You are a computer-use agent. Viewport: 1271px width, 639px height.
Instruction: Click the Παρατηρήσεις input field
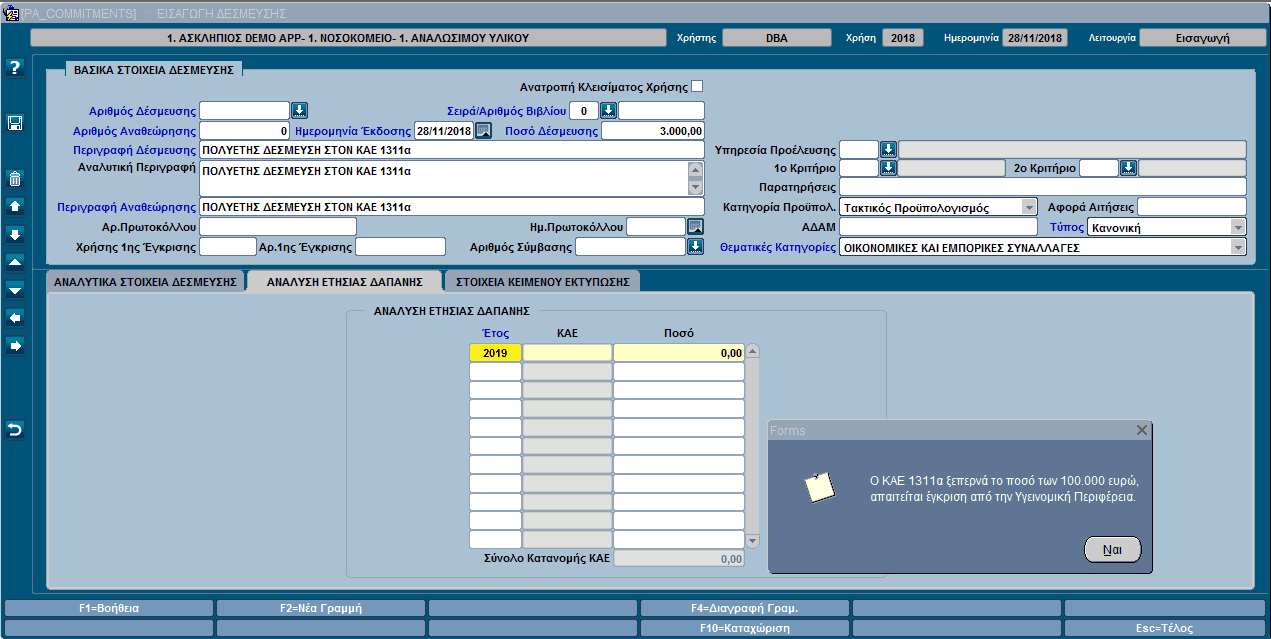[1043, 187]
